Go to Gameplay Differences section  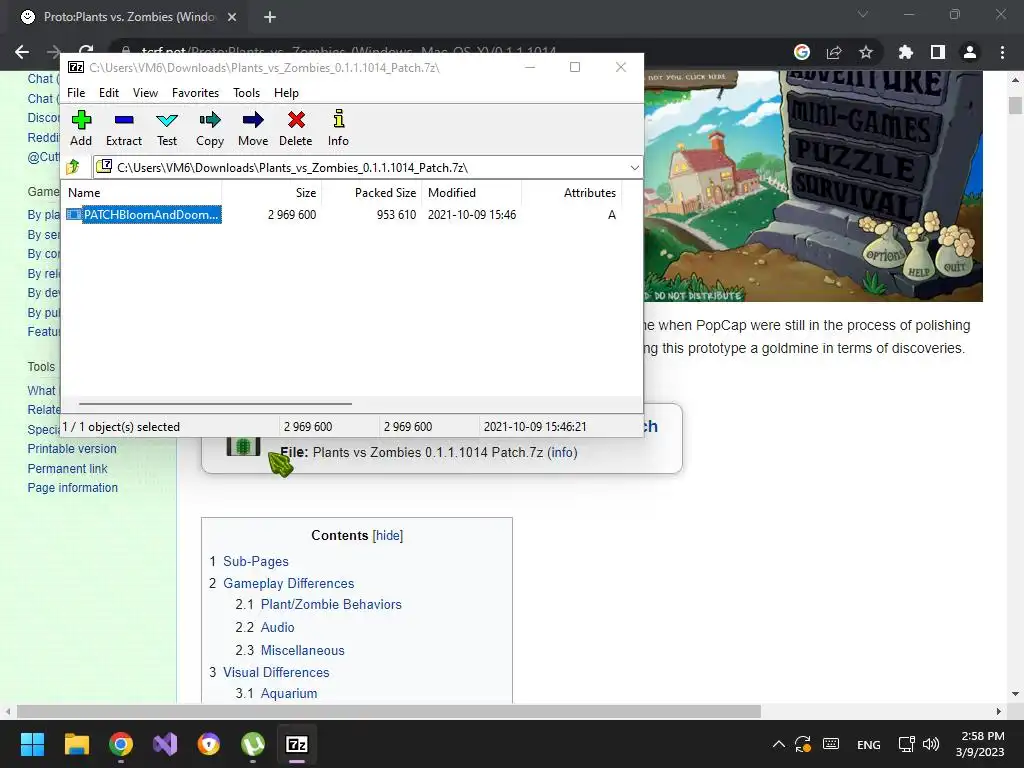289,583
